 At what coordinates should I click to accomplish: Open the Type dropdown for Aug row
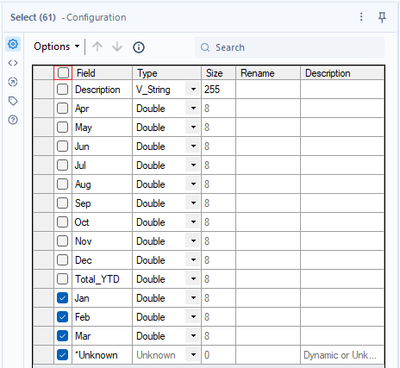(x=193, y=184)
